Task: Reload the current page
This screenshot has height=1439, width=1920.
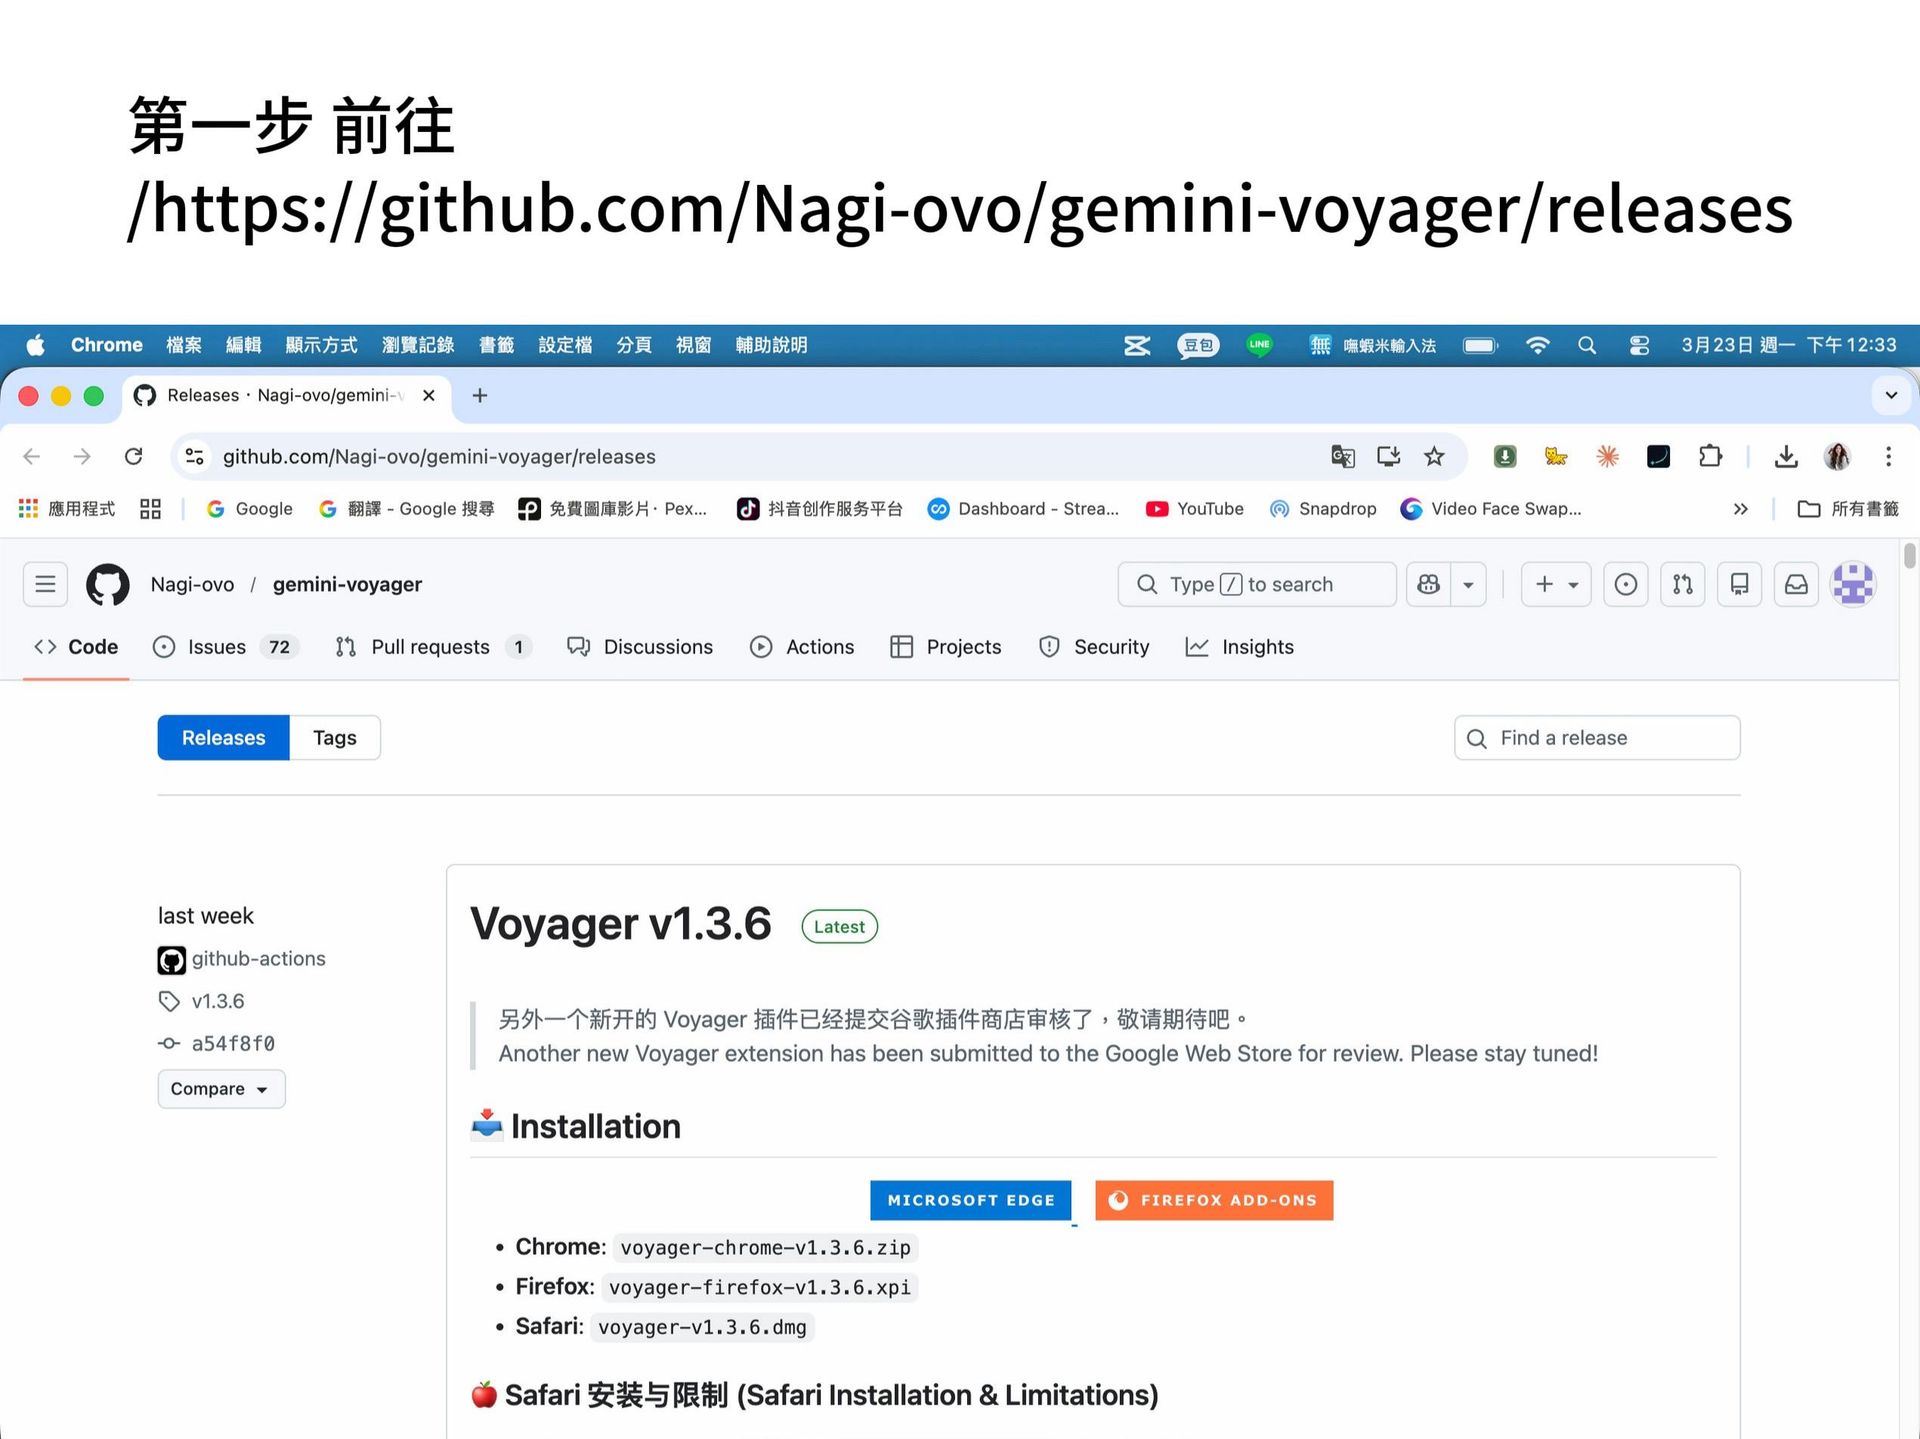Action: tap(133, 457)
